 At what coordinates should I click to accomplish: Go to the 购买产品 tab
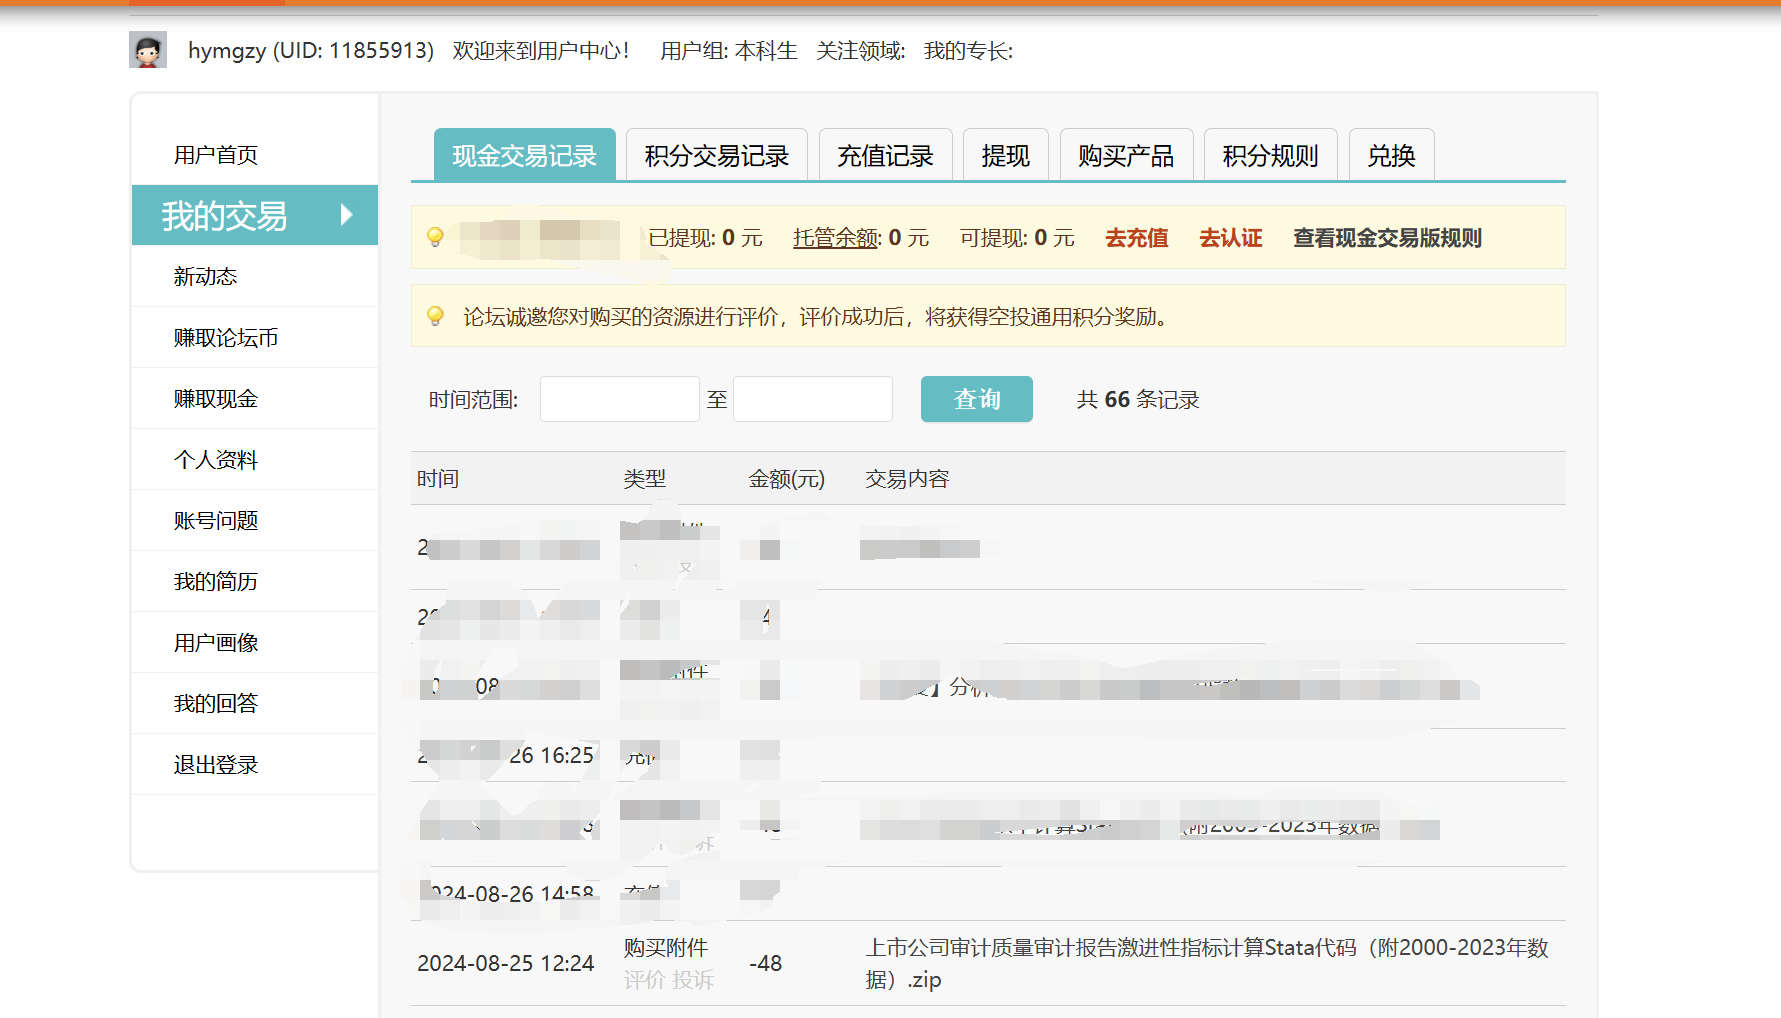(1126, 155)
